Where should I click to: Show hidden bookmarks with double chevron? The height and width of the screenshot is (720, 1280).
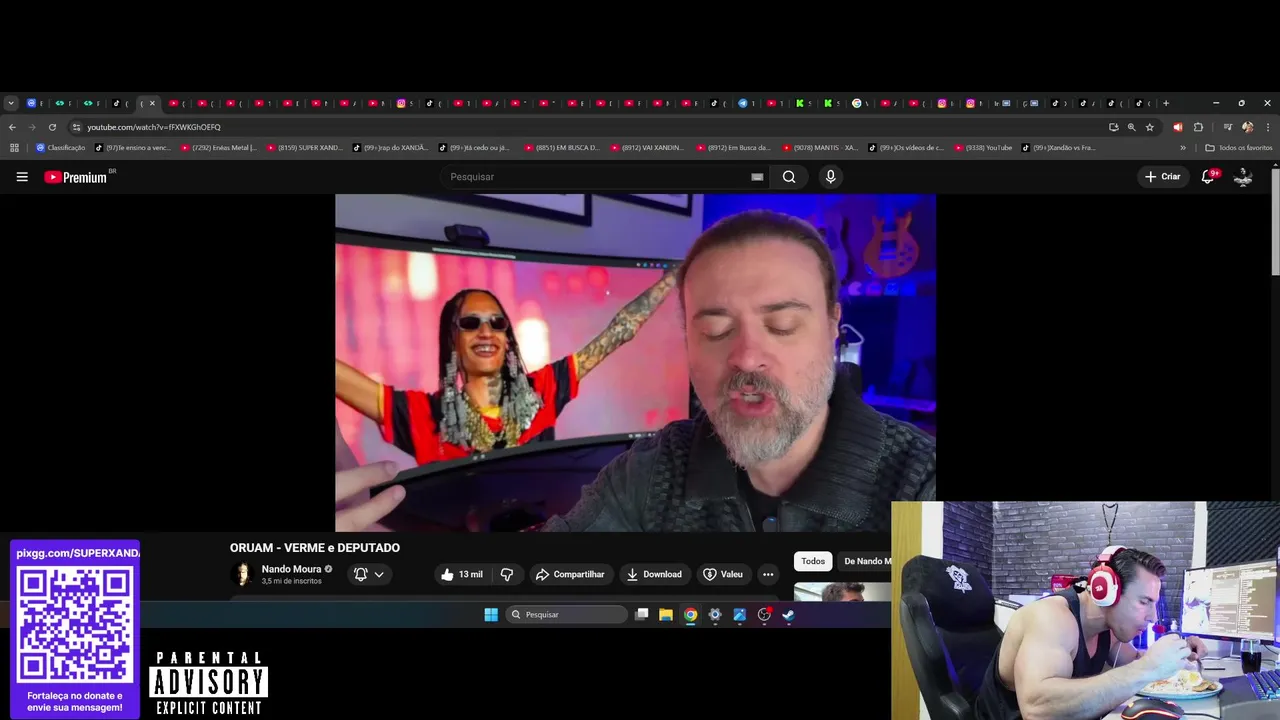click(x=1183, y=148)
